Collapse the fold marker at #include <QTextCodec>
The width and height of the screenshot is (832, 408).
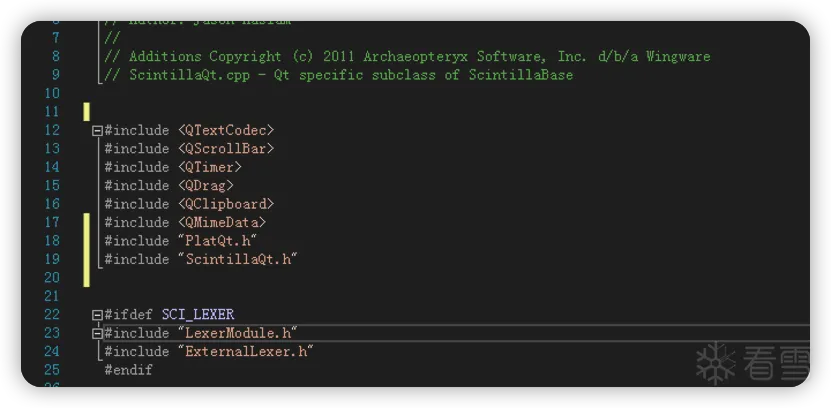pos(97,130)
